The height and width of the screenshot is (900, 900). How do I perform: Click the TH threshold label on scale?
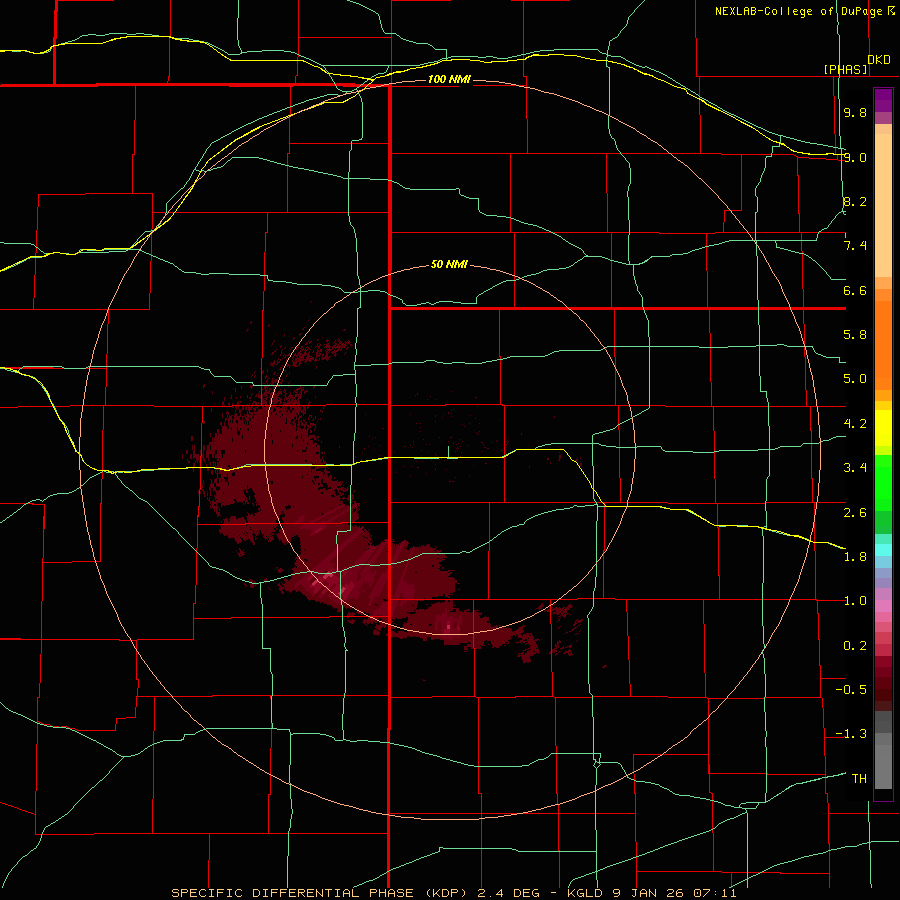[859, 779]
